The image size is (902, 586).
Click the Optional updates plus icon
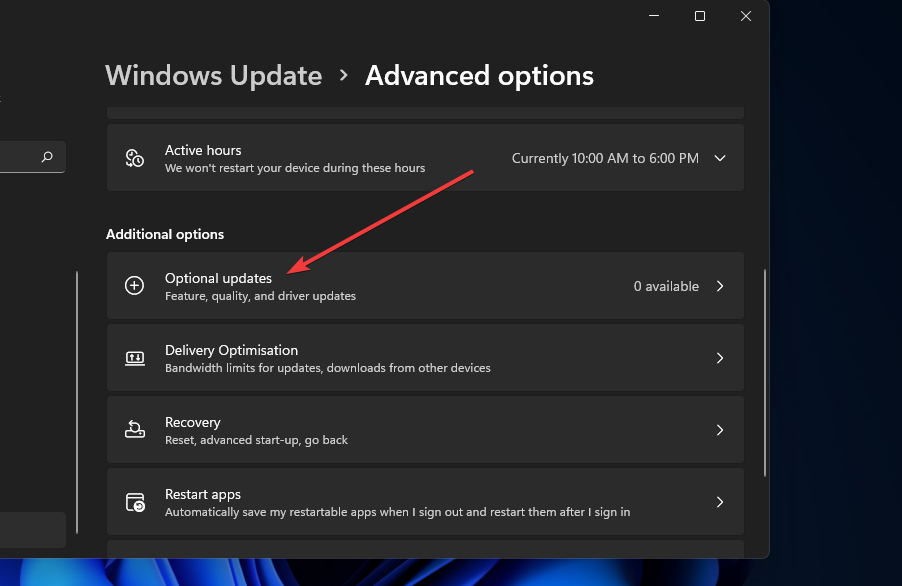point(135,286)
